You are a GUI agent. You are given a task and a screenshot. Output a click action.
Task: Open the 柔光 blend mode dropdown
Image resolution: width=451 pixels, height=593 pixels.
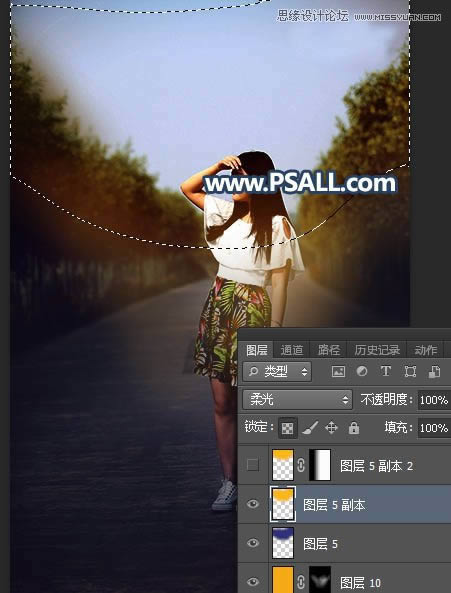pos(297,399)
